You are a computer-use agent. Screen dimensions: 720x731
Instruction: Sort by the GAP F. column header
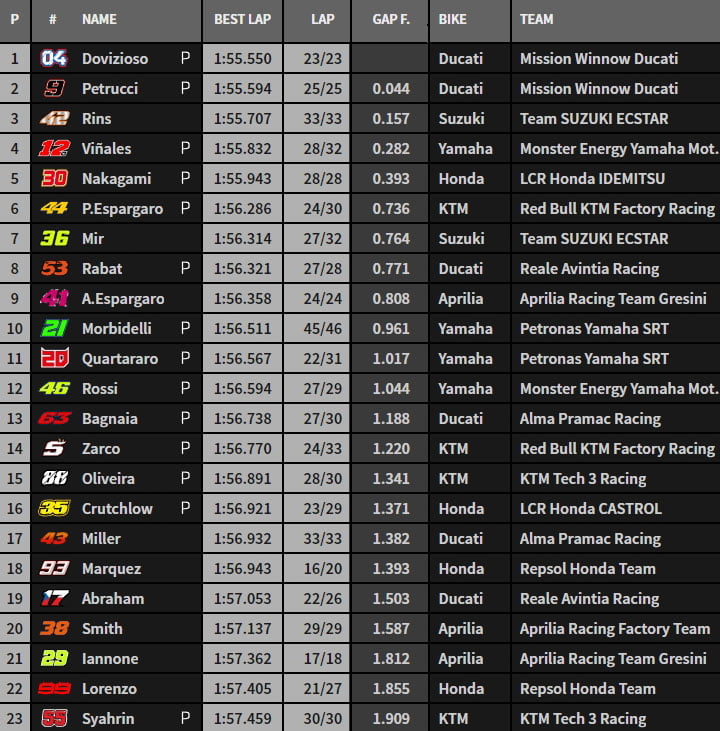pyautogui.click(x=389, y=19)
